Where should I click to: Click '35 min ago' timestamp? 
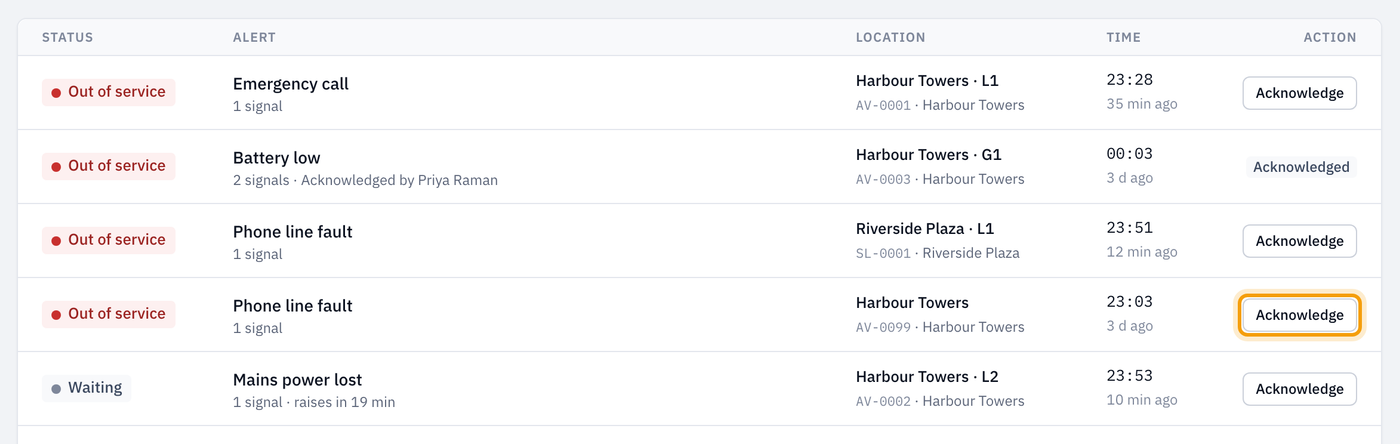(x=1142, y=104)
